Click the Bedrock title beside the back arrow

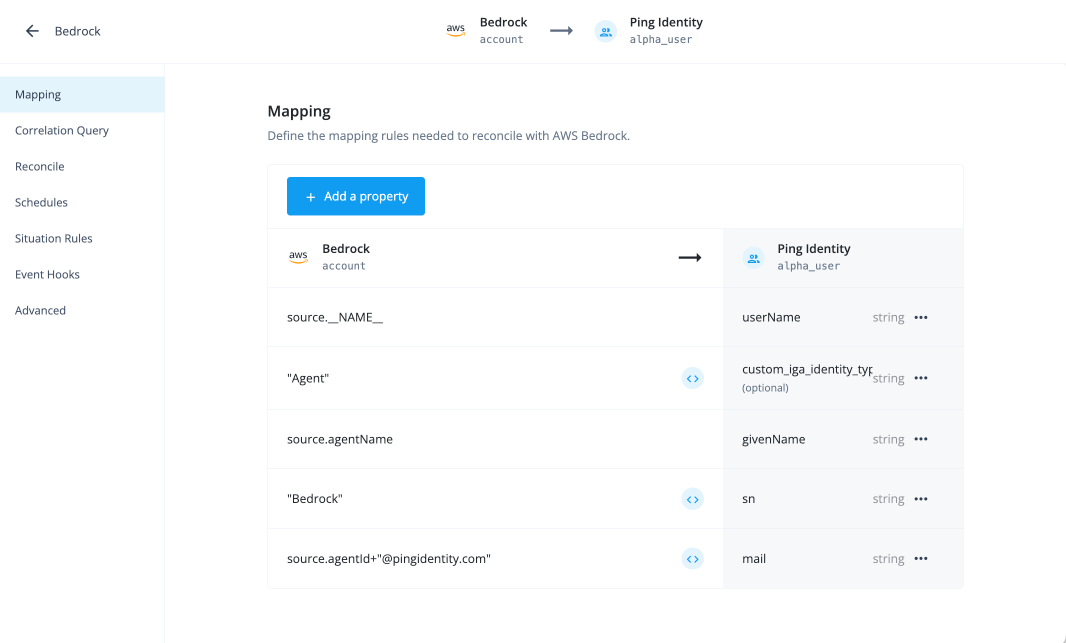coord(78,31)
